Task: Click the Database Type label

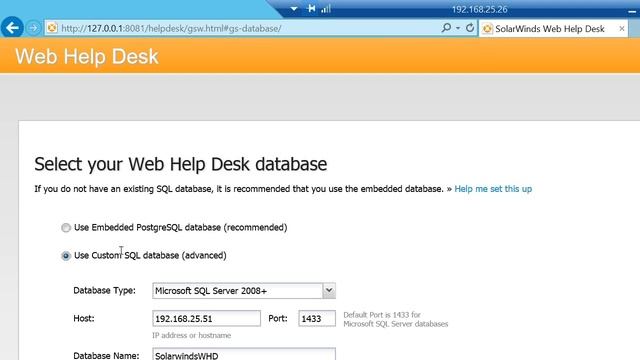Action: click(104, 291)
